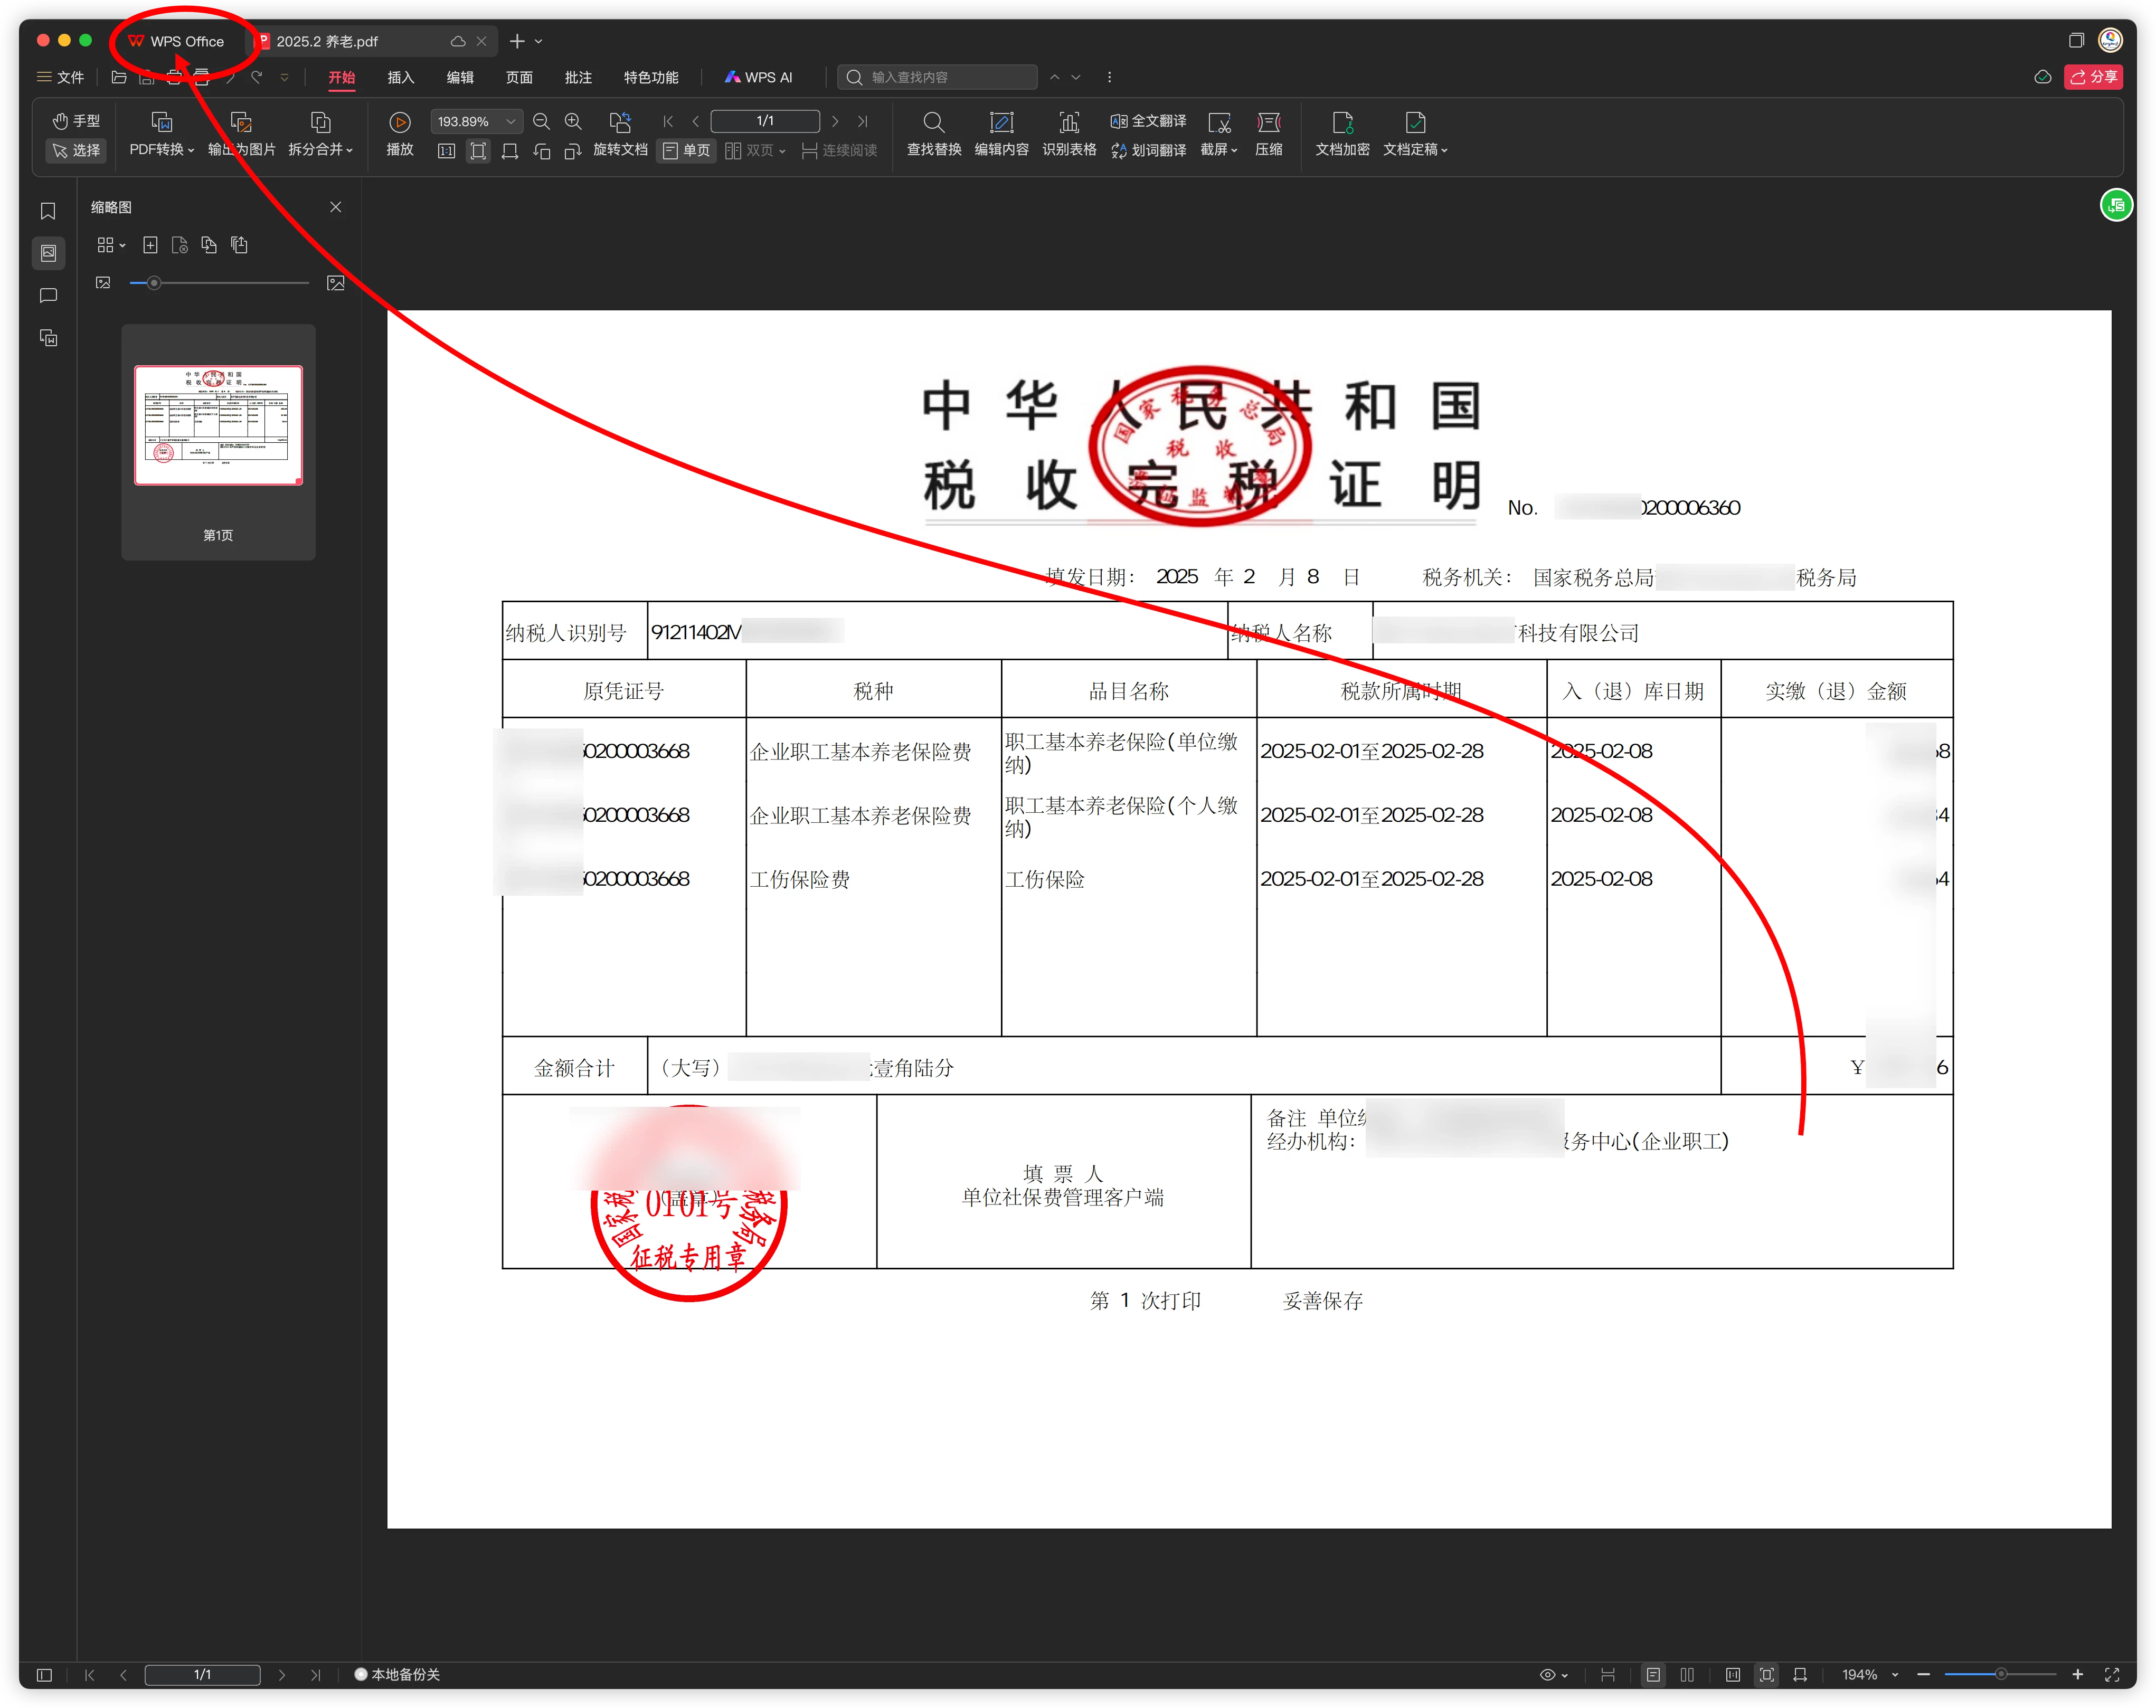This screenshot has height=1708, width=2156.
Task: Toggle two-page view in status bar
Action: pos(1687,1674)
